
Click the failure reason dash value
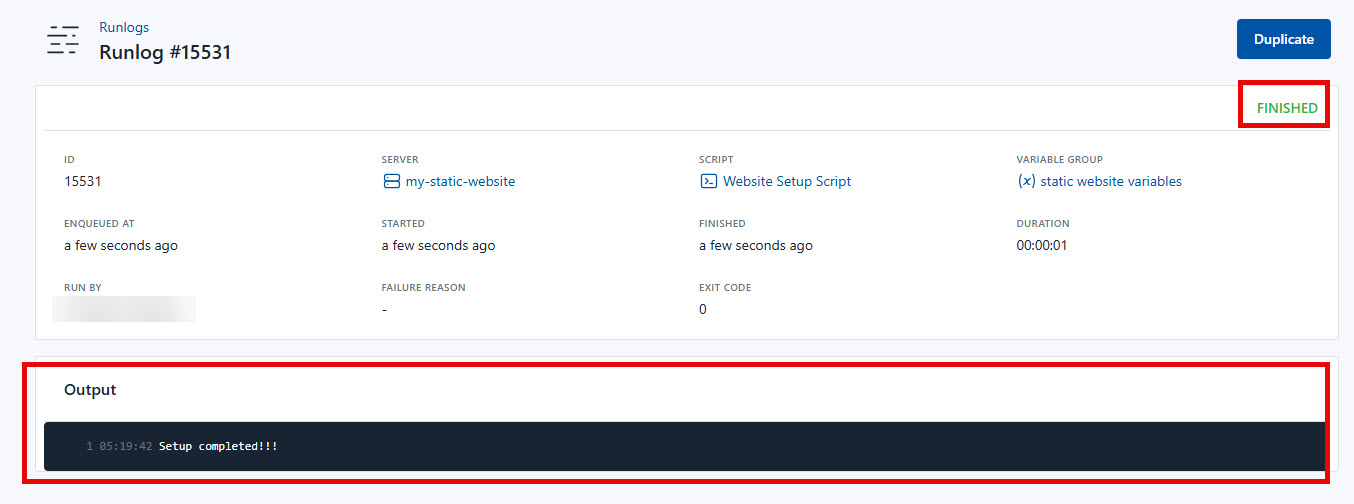click(x=385, y=309)
